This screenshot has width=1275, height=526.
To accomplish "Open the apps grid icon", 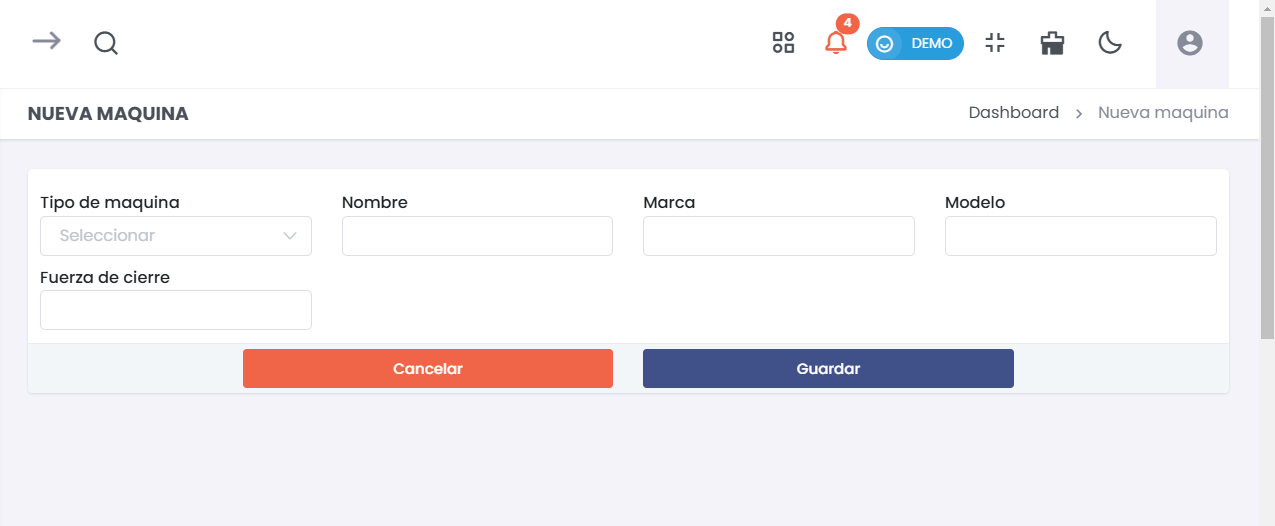I will 783,43.
